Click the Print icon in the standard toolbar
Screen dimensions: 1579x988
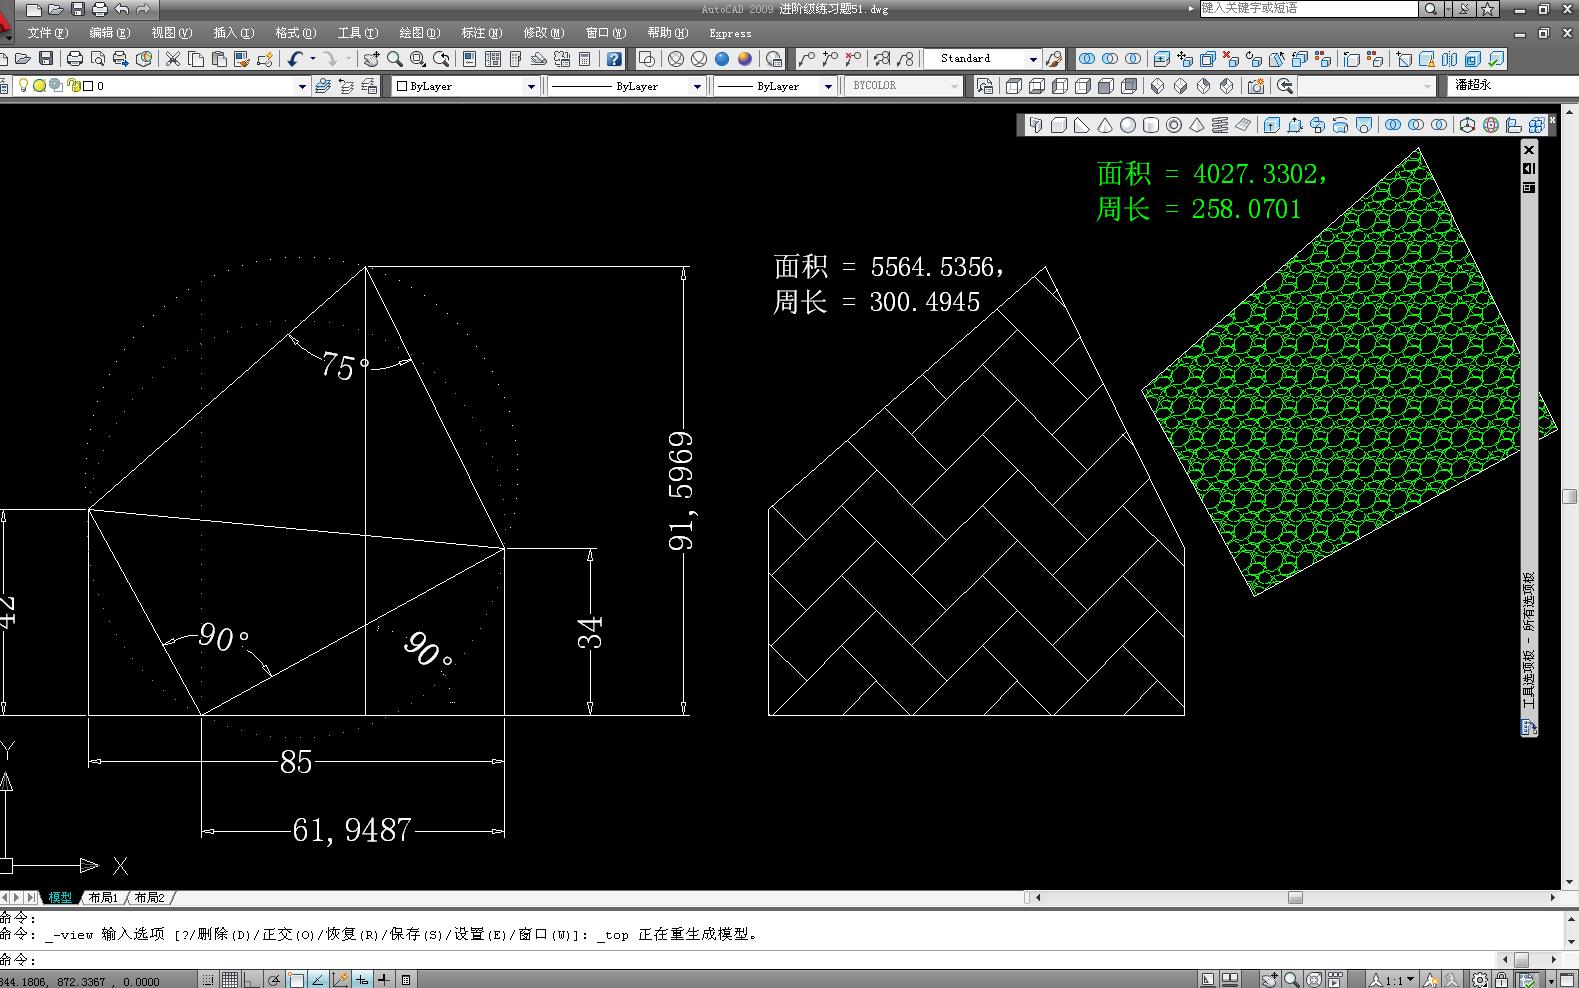pos(75,59)
